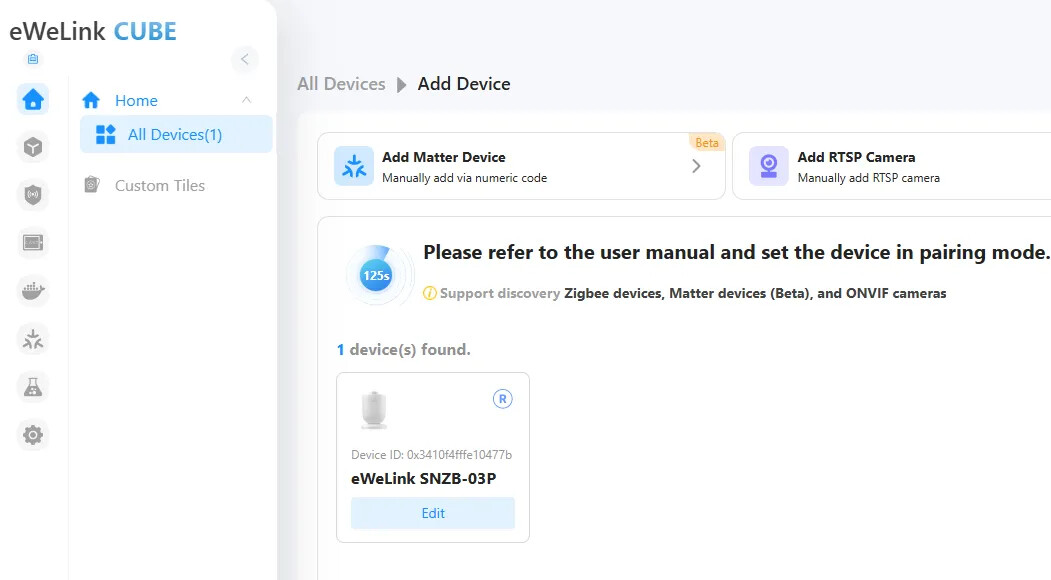
Task: Click the Home icon in left rail
Action: (33, 99)
